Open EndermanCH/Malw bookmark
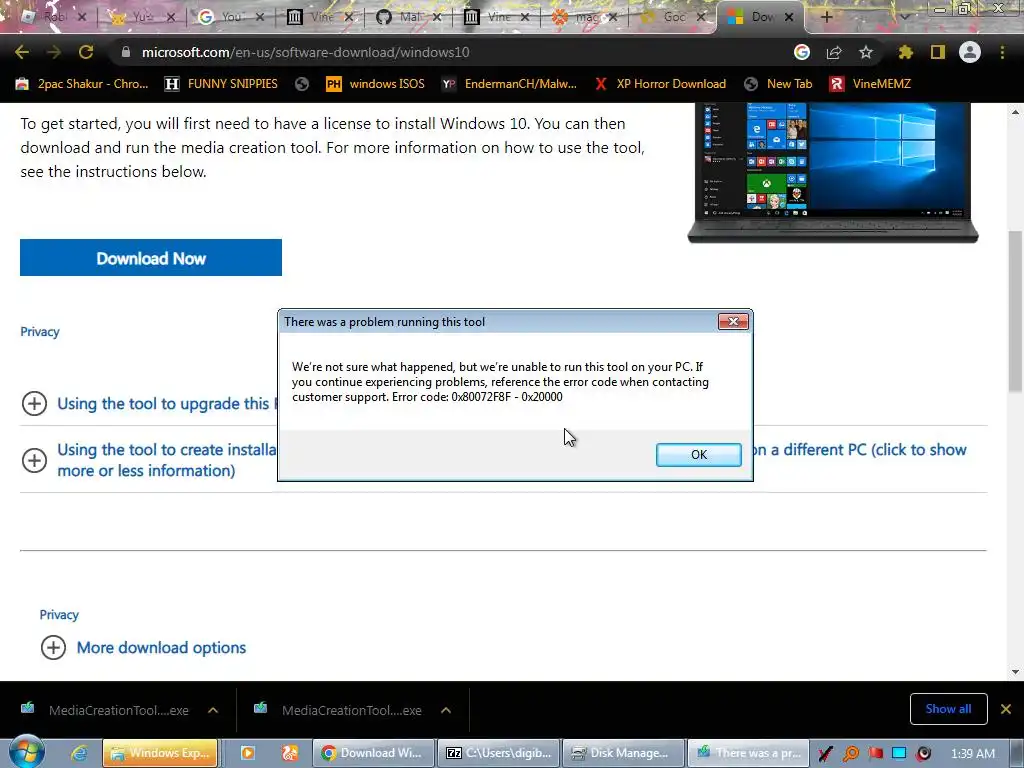1024x768 pixels. coord(509,84)
